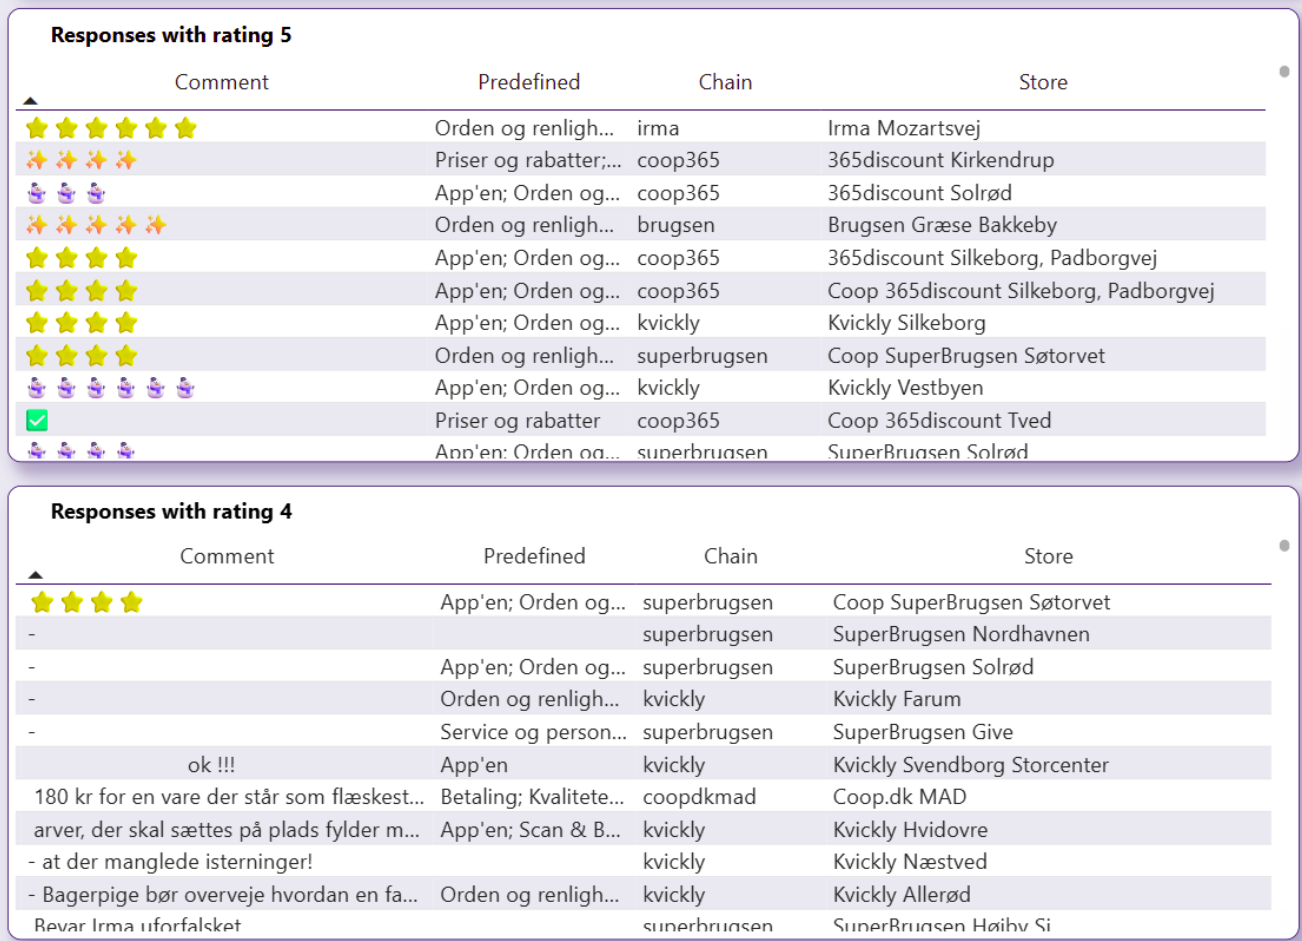Click the 'Service og person...' predefined cell
The height and width of the screenshot is (941, 1302).
point(534,732)
